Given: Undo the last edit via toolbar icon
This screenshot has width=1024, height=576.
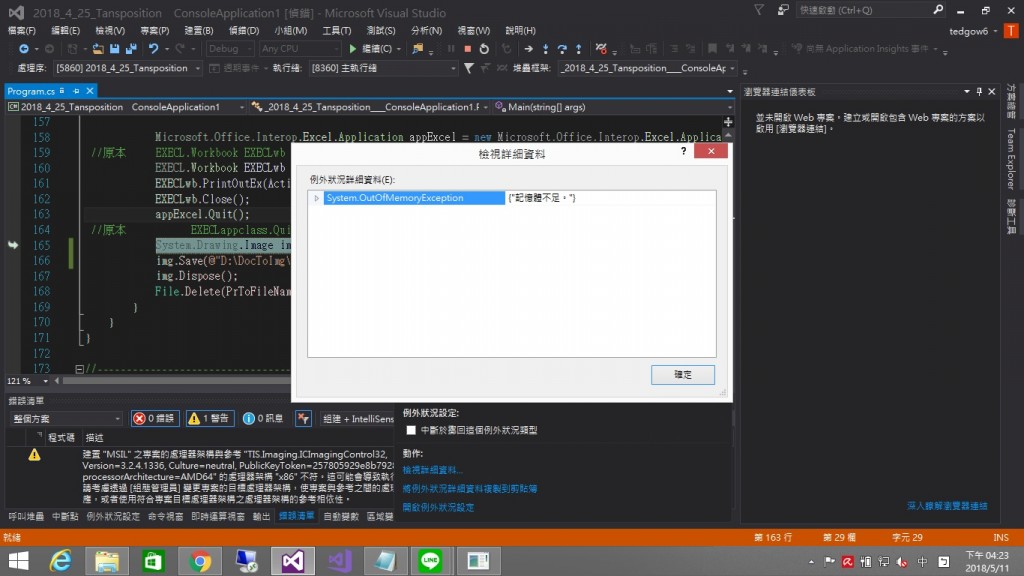Looking at the screenshot, I should (x=153, y=49).
